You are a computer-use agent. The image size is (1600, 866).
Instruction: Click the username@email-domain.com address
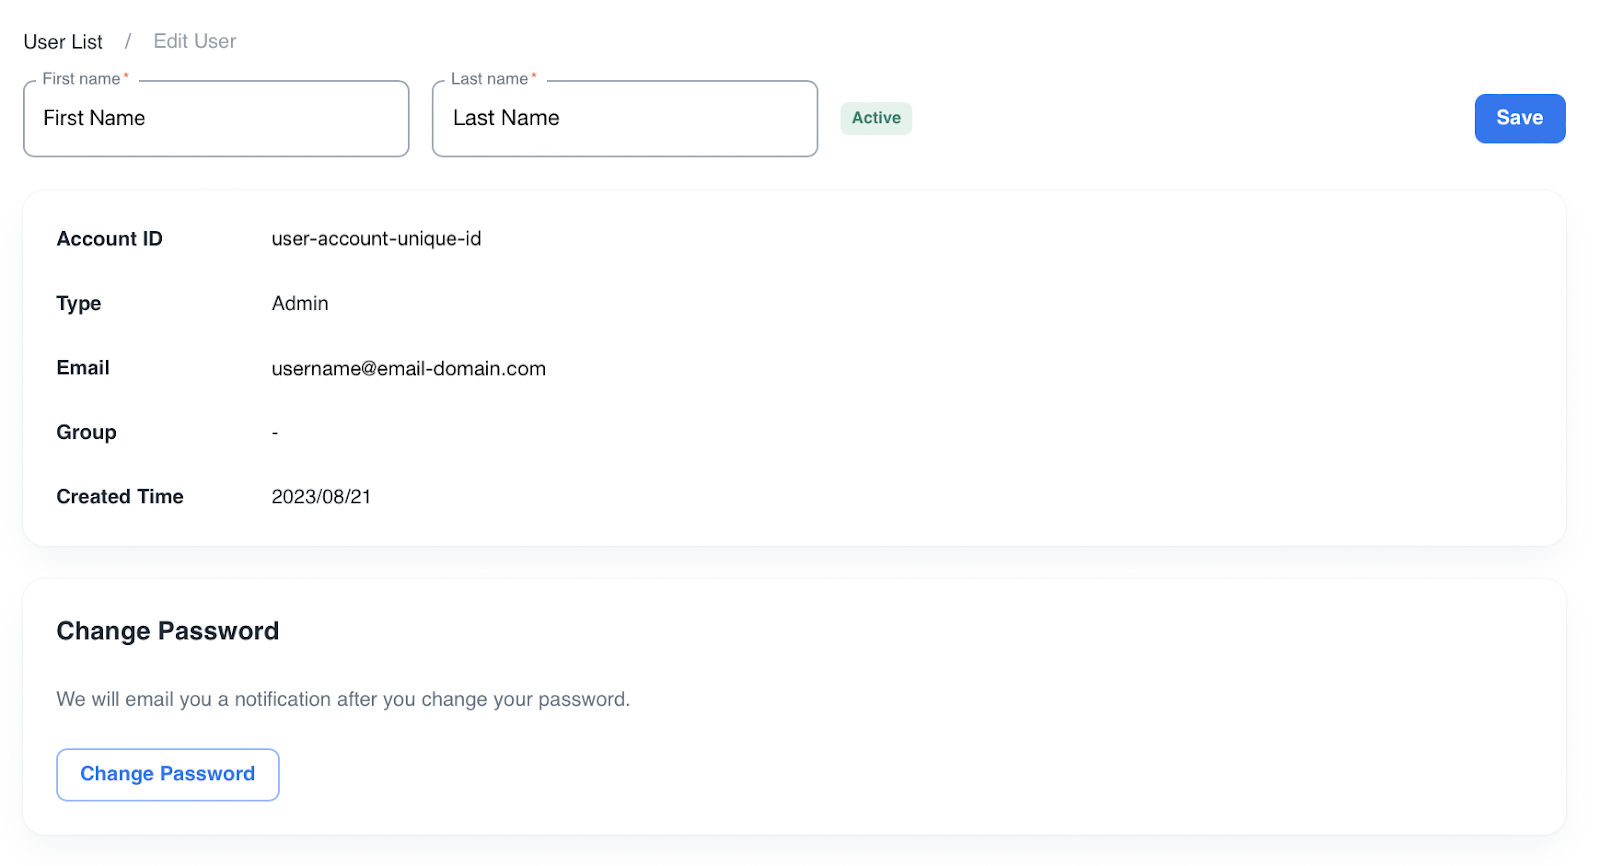(408, 369)
